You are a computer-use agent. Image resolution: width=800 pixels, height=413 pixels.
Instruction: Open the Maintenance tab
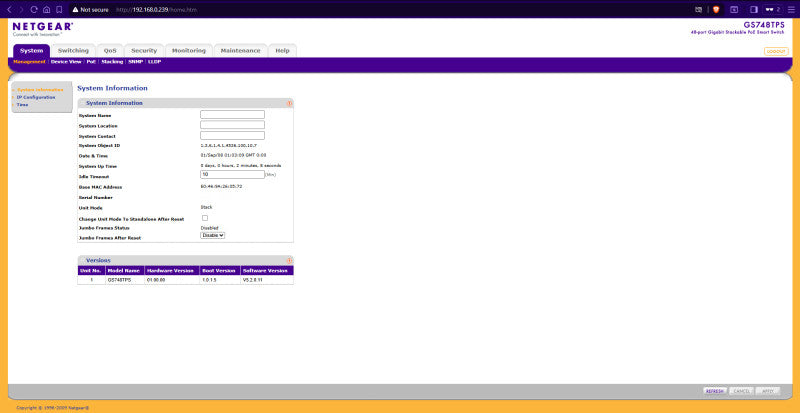click(x=240, y=51)
